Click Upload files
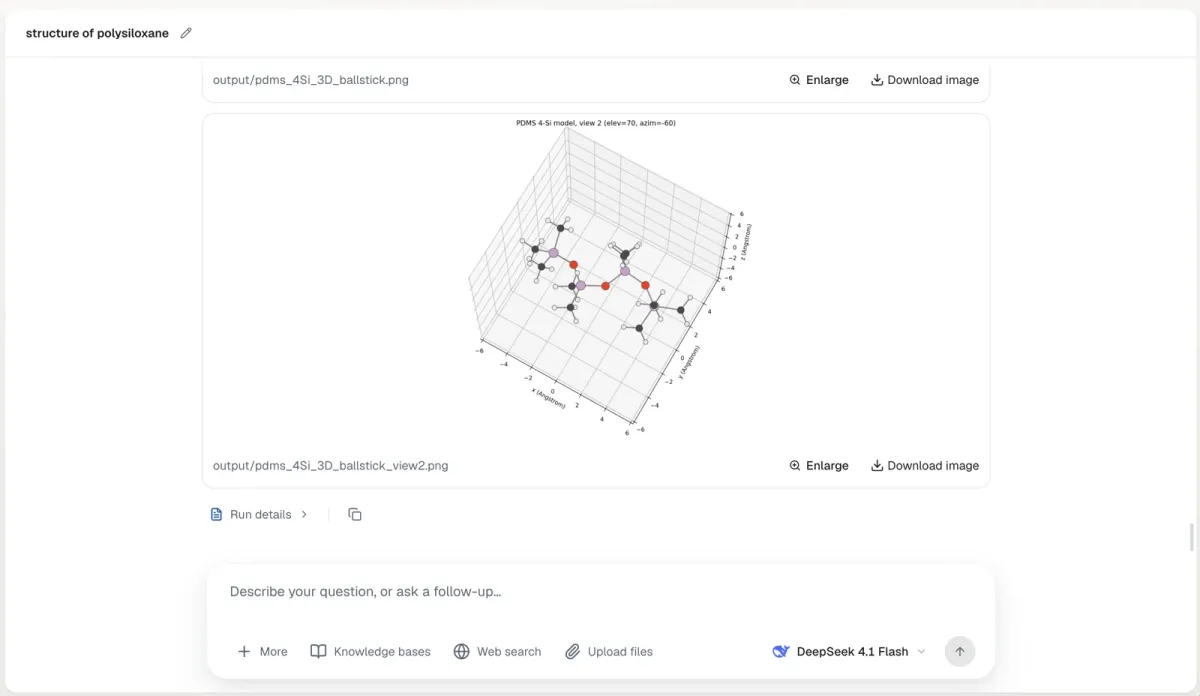 pyautogui.click(x=608, y=652)
